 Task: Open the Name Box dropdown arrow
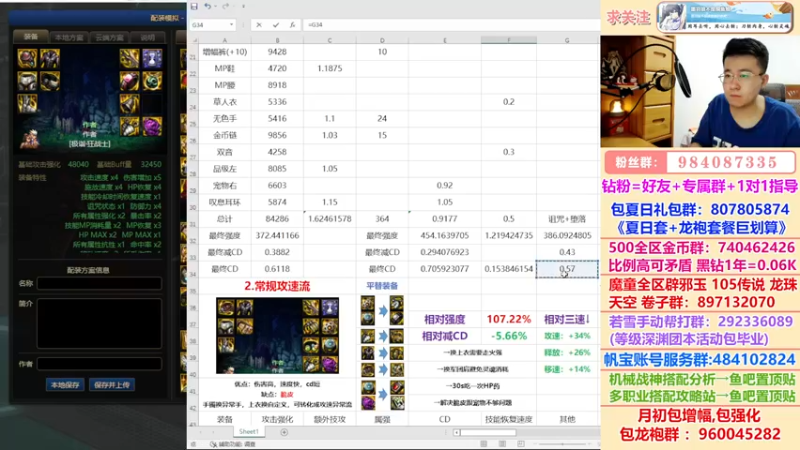[x=231, y=24]
